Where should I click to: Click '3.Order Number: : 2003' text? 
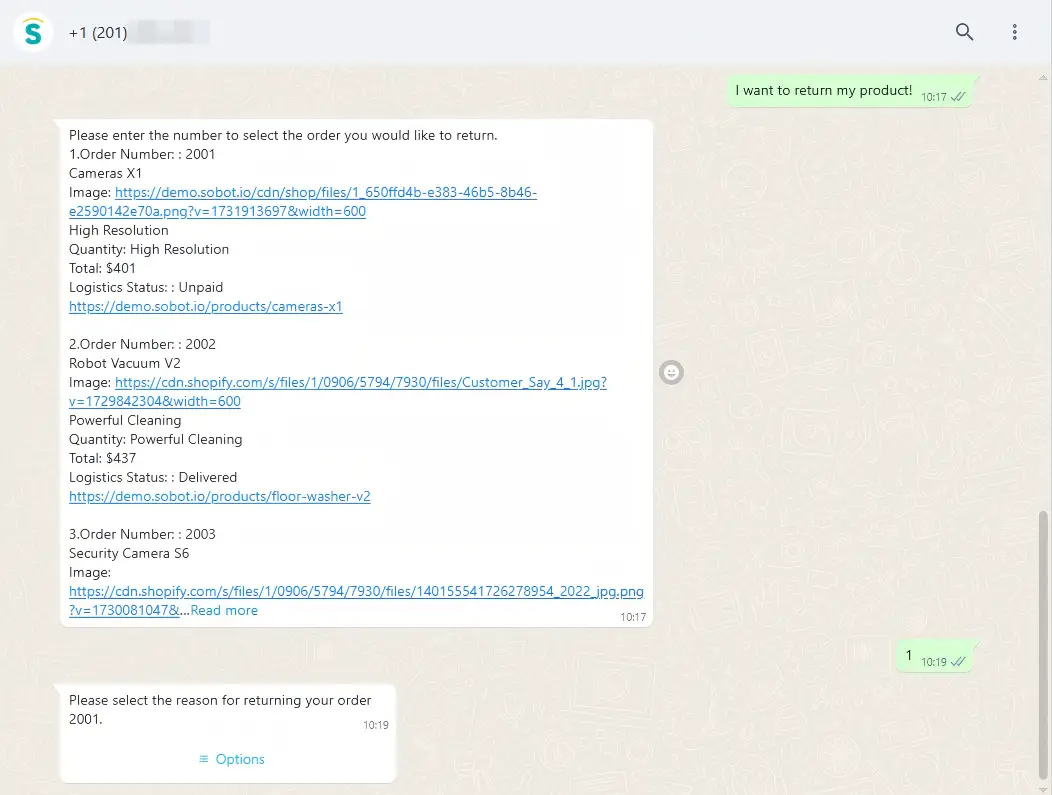point(142,534)
